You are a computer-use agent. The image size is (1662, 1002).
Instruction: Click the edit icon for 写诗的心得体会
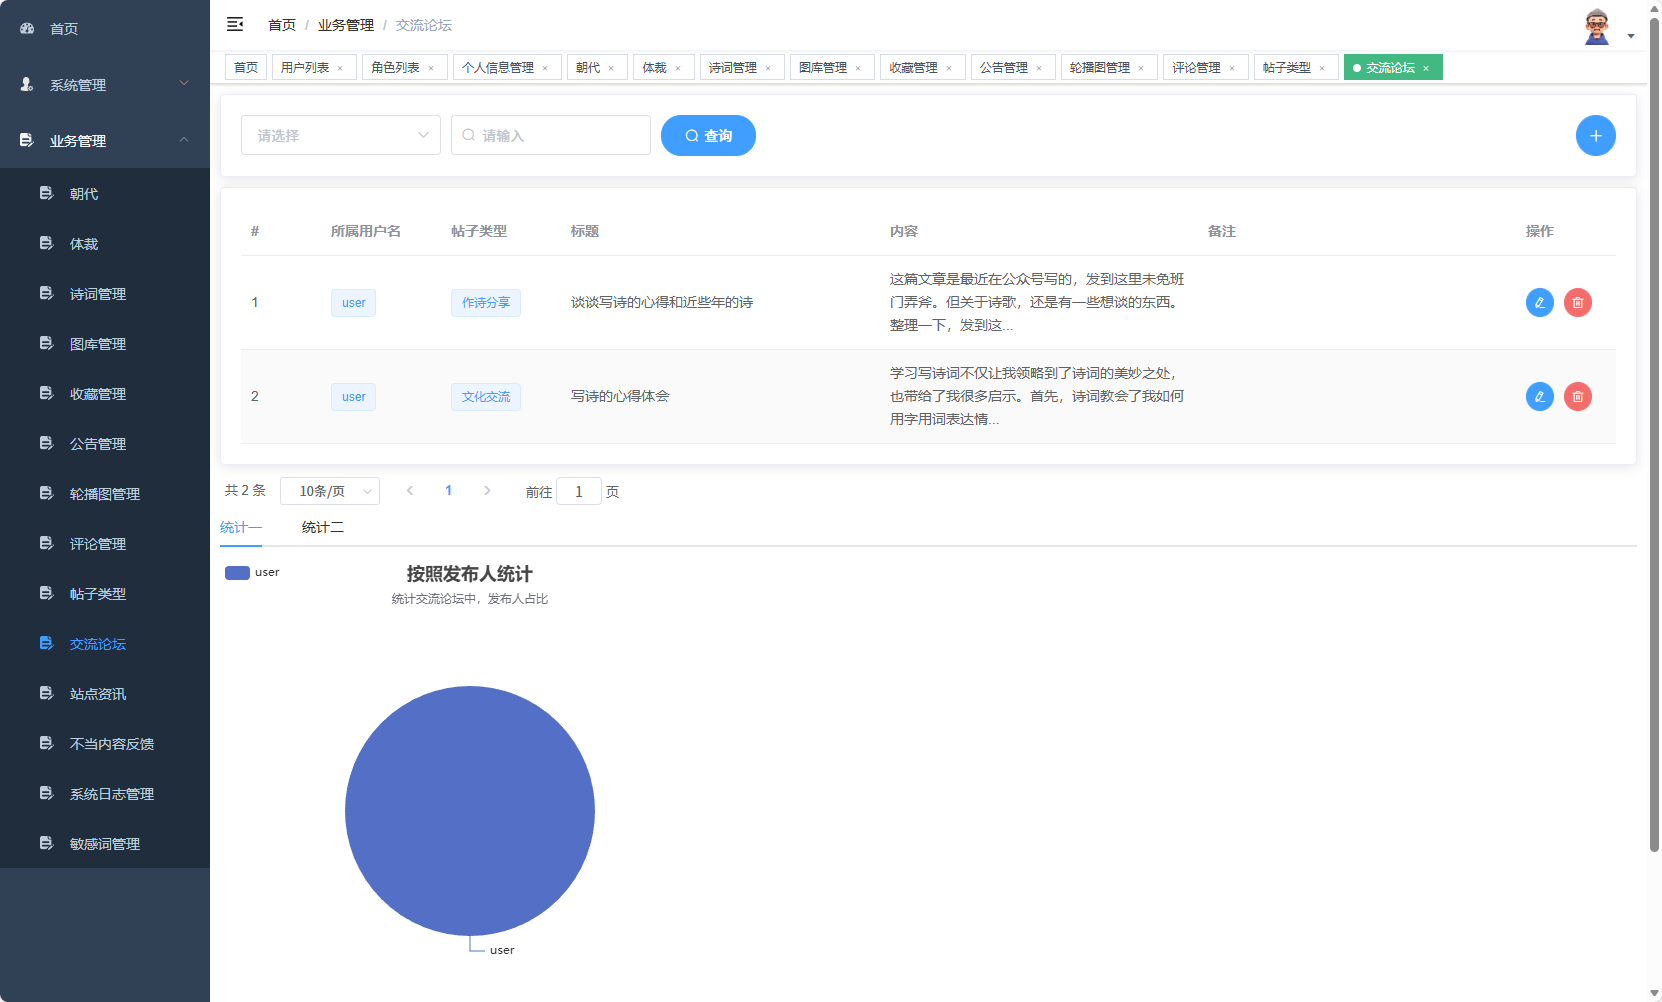1539,396
